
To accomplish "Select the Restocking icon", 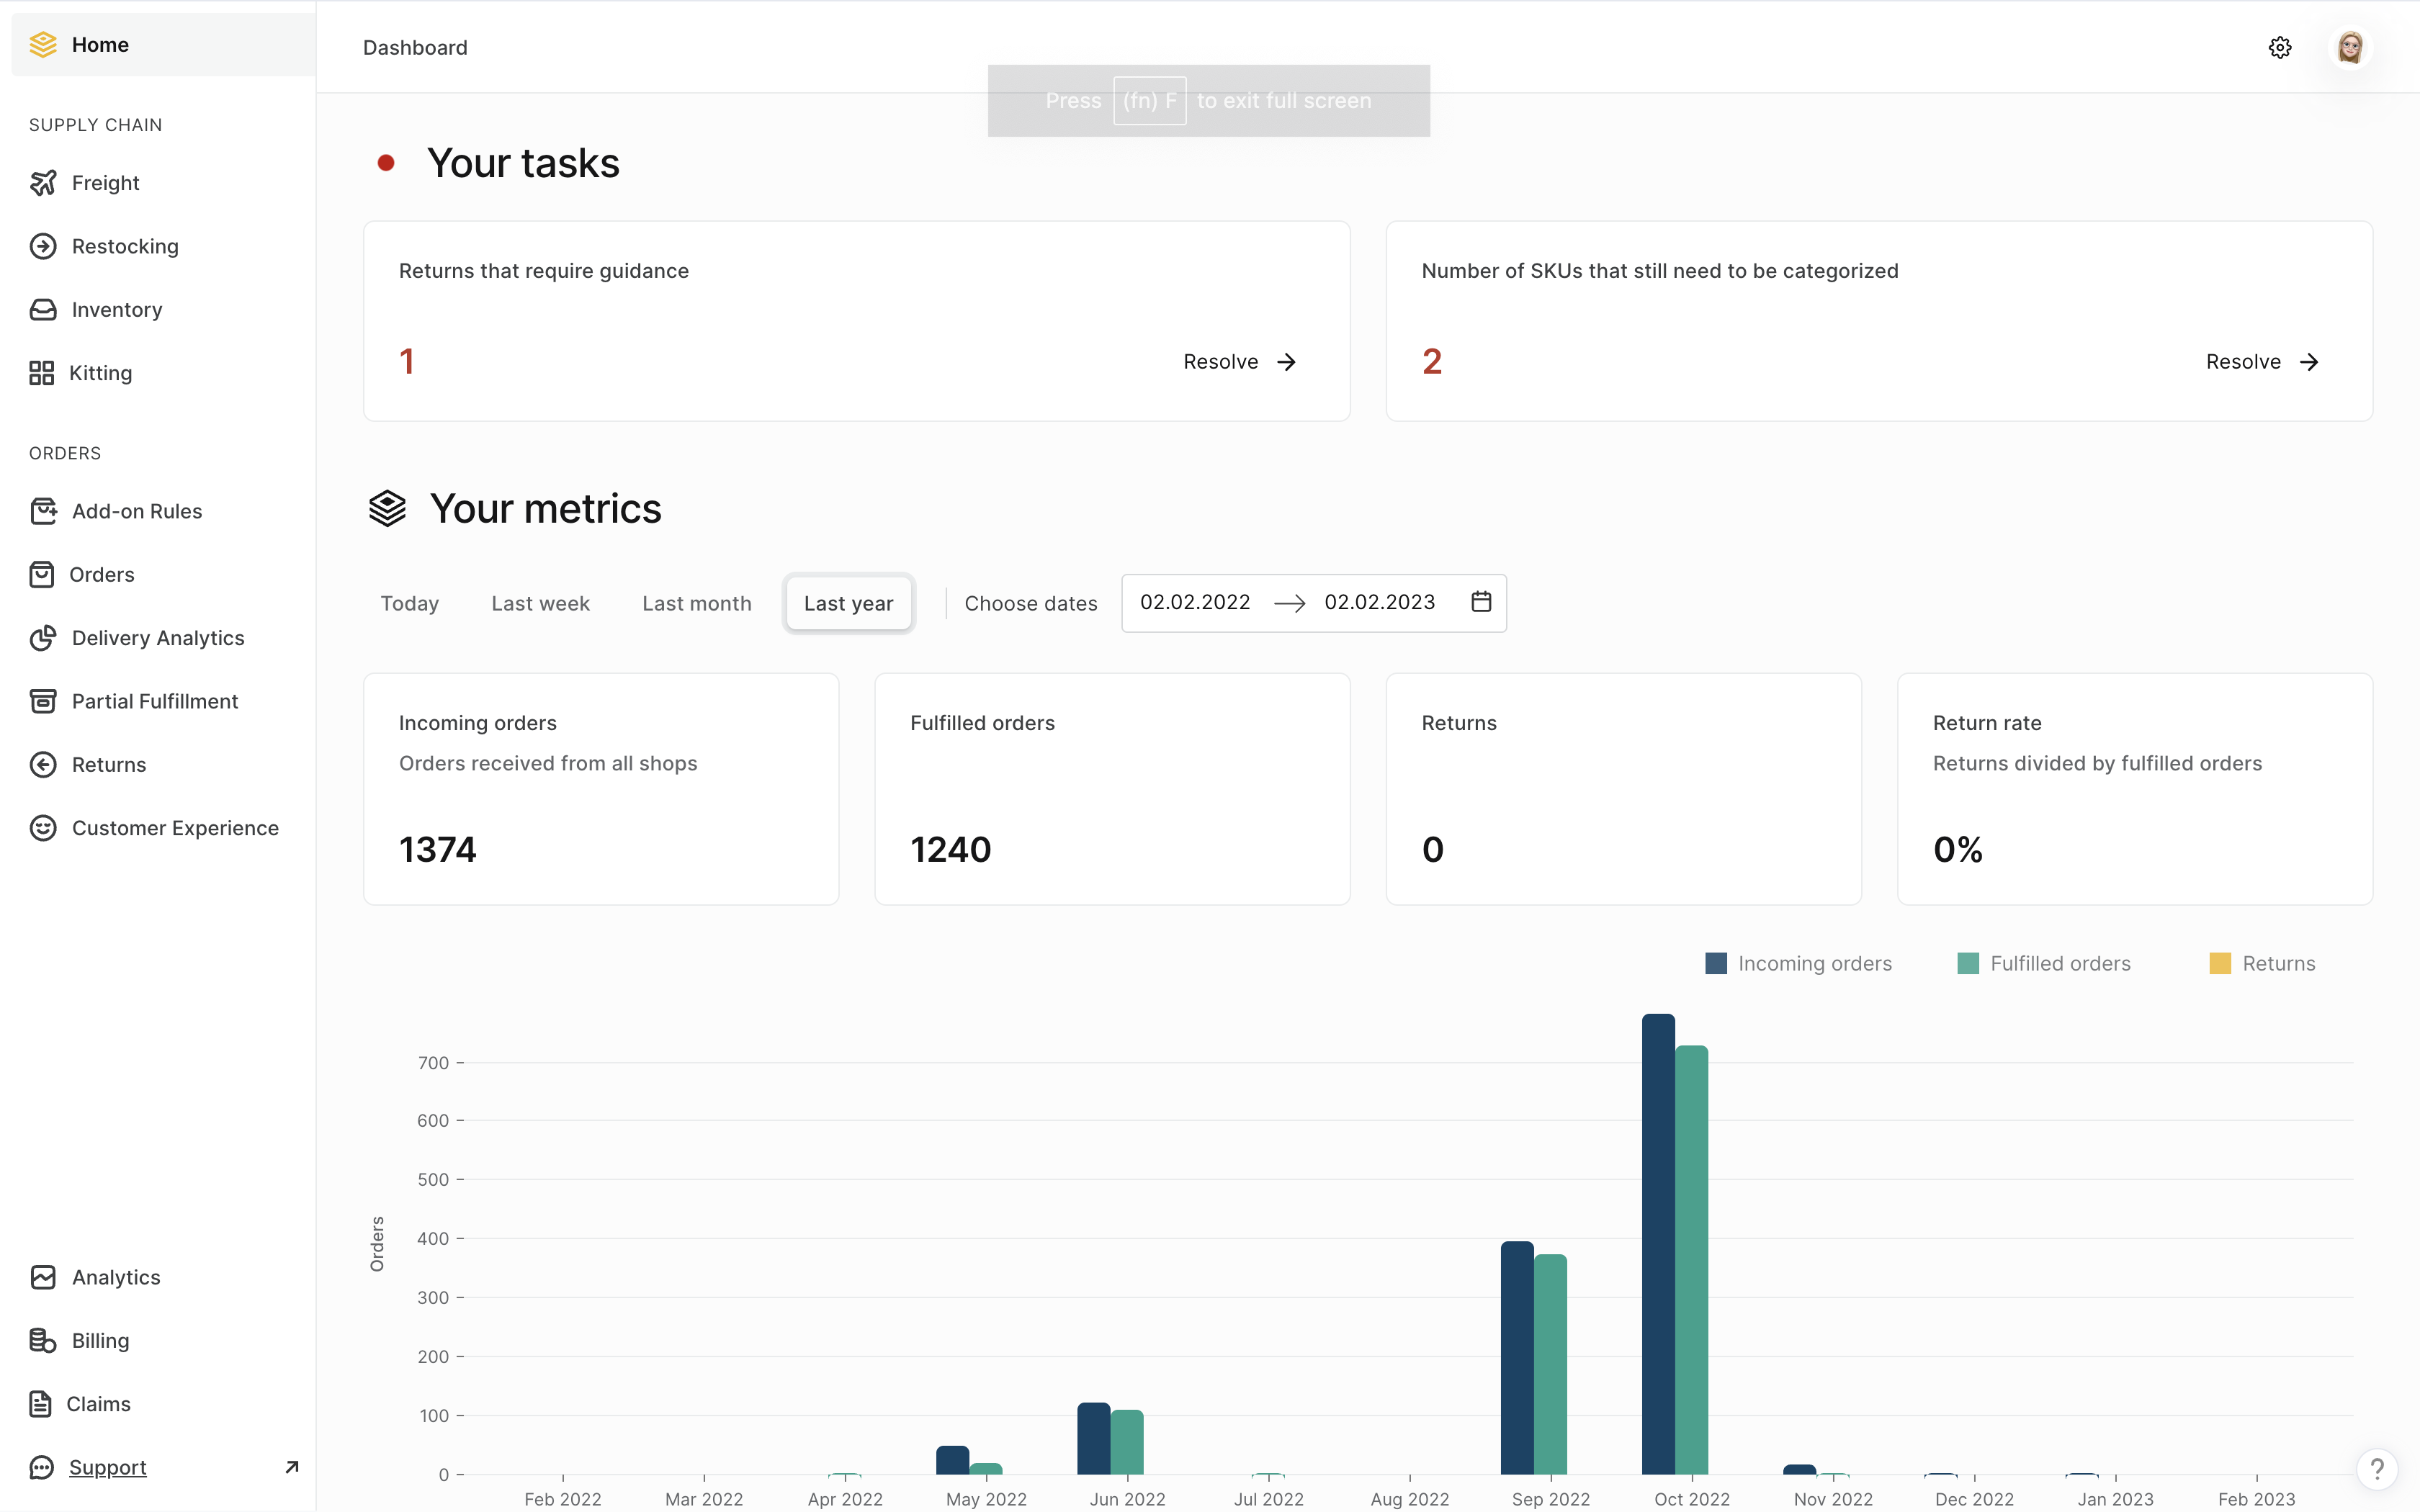I will (x=43, y=246).
